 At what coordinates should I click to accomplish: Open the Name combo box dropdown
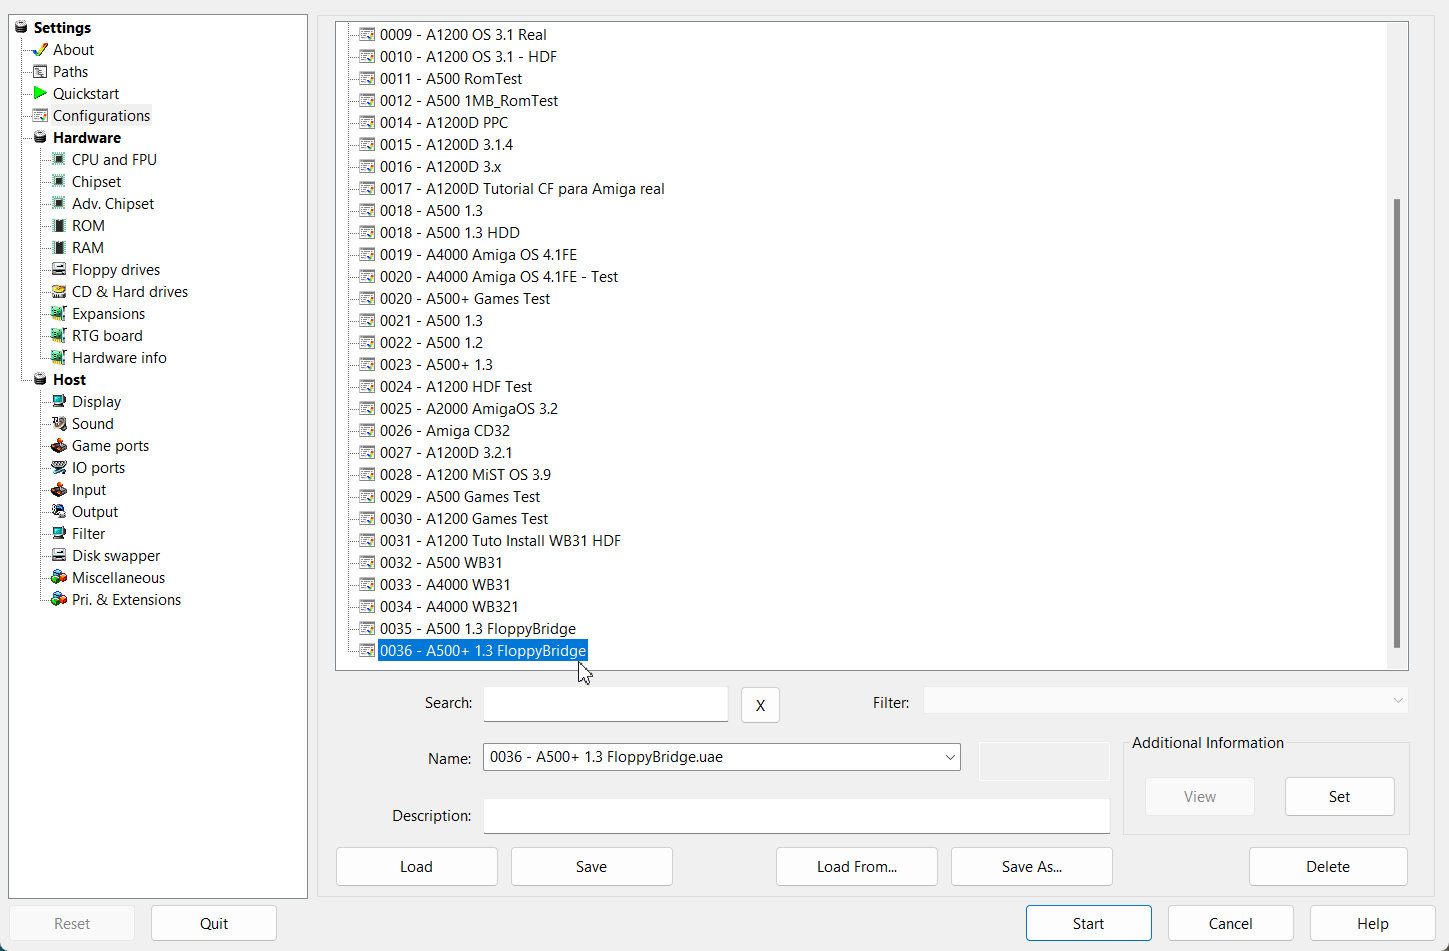tap(949, 757)
